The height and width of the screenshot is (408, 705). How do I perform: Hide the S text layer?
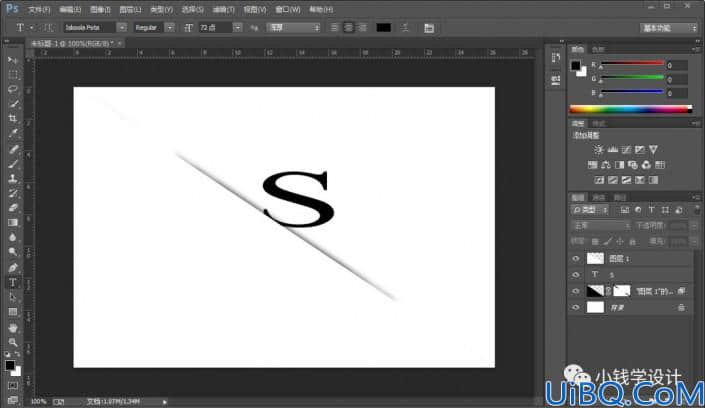pos(576,274)
